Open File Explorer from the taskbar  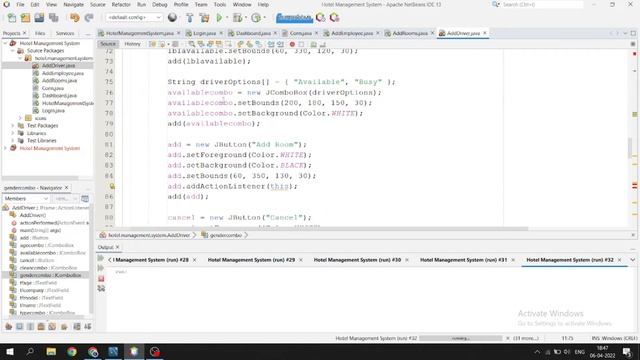click(51, 351)
